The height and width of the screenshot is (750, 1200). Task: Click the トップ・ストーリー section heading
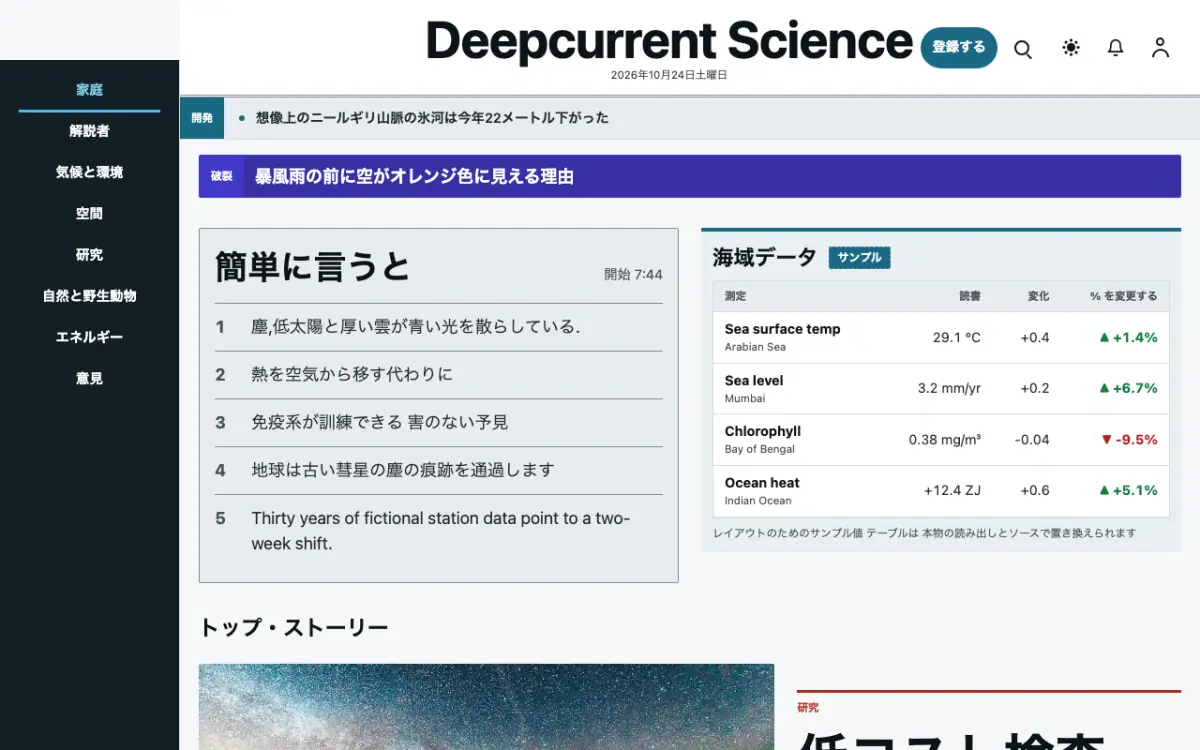[x=294, y=628]
